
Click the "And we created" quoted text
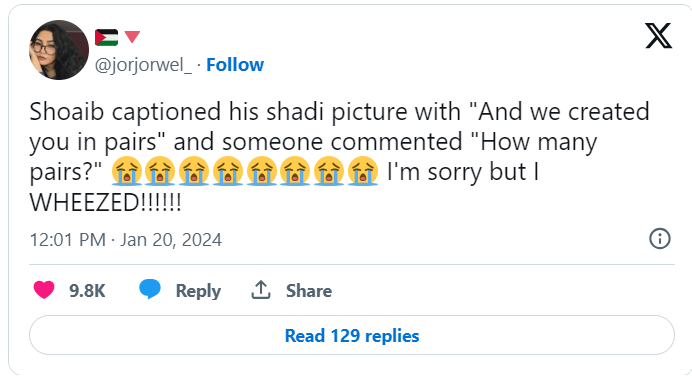(x=561, y=111)
